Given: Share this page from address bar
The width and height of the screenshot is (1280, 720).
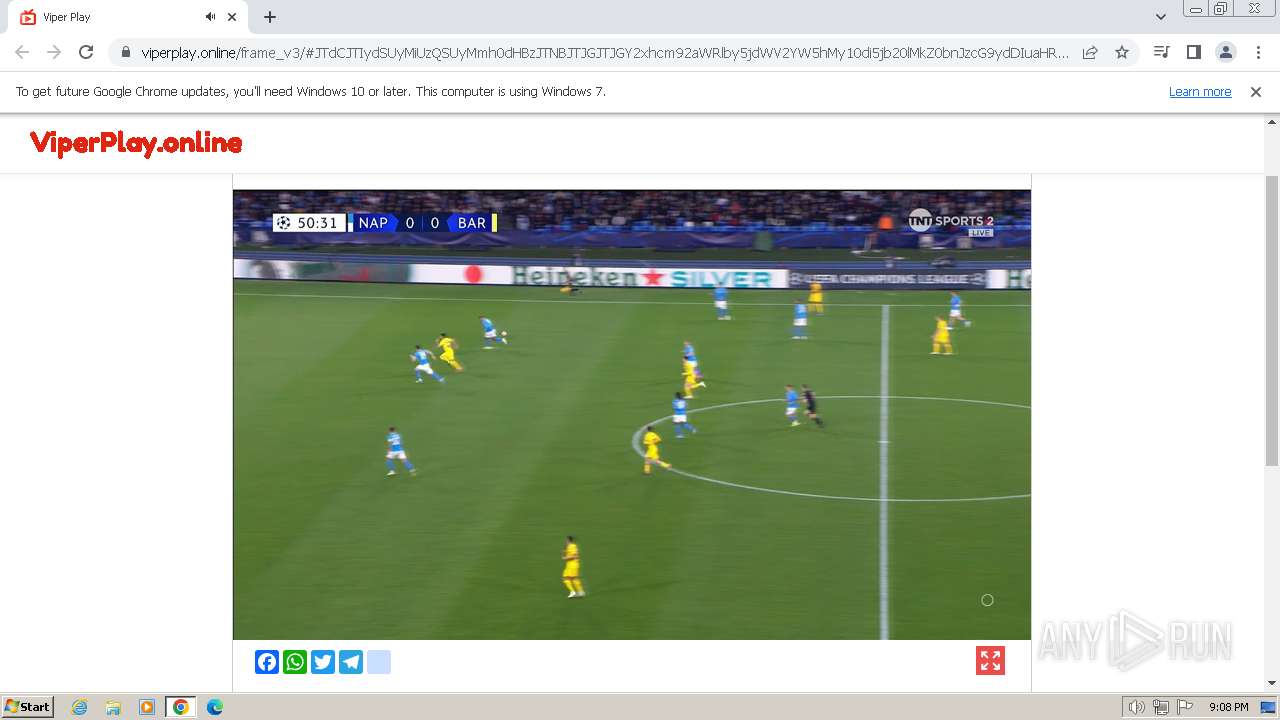Looking at the screenshot, I should [x=1090, y=52].
